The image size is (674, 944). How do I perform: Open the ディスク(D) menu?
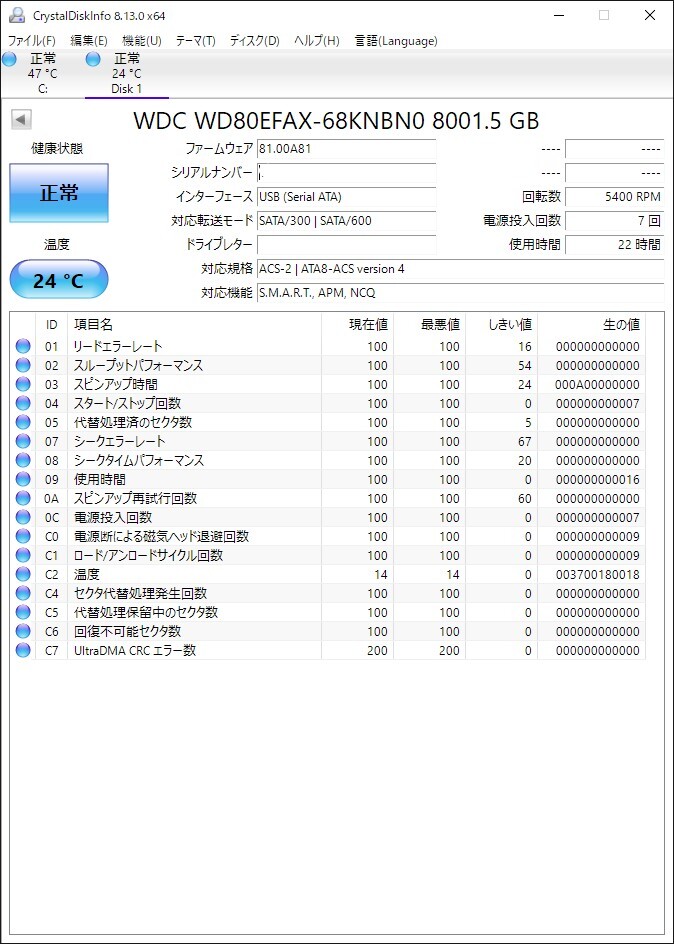coord(254,41)
